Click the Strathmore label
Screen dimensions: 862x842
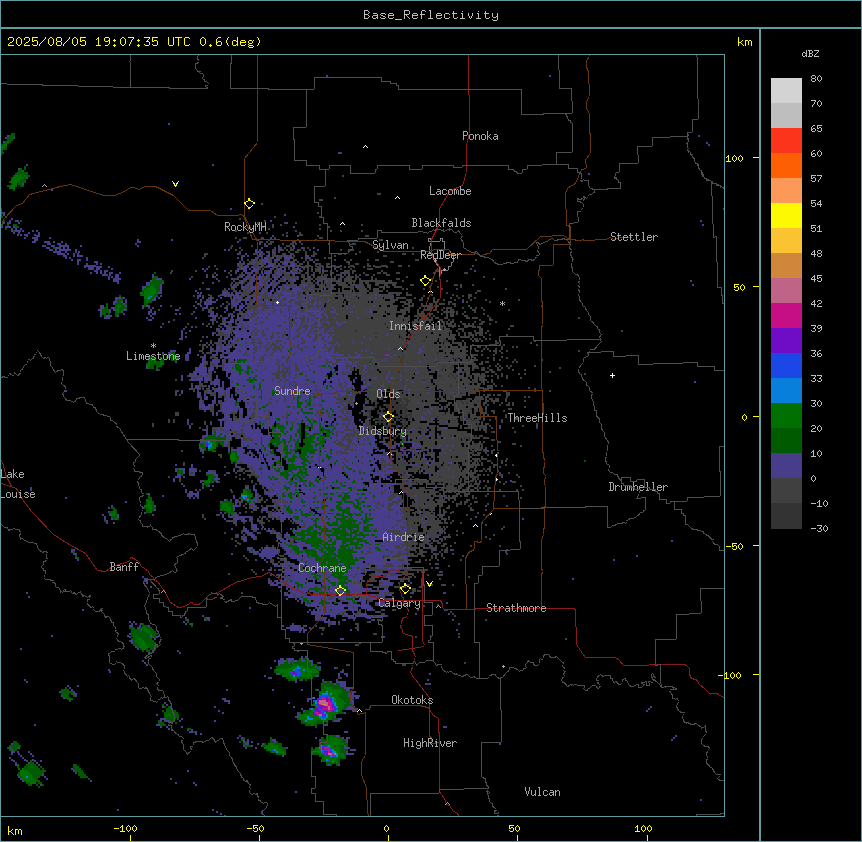tap(516, 608)
